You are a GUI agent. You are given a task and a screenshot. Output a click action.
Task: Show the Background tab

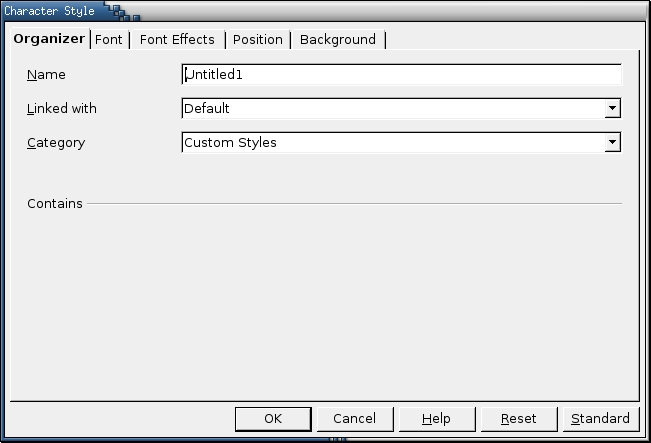tap(338, 40)
